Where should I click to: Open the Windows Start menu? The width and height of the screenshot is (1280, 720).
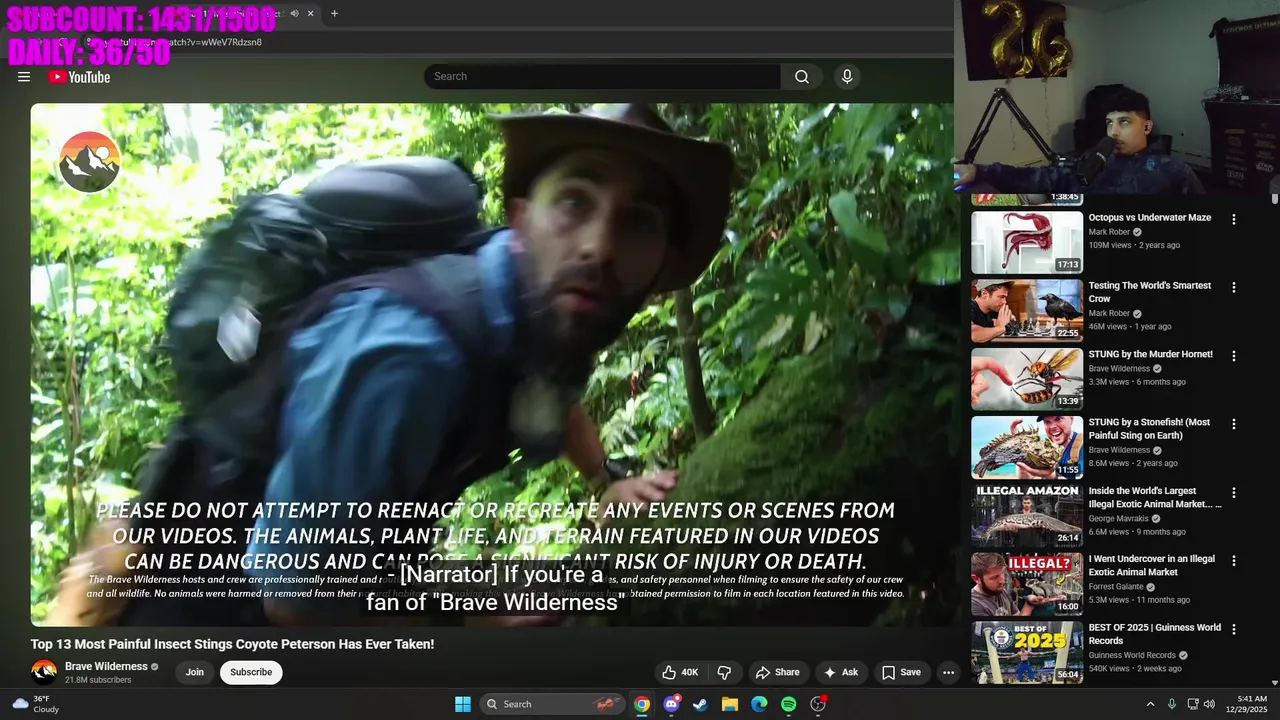(x=463, y=704)
